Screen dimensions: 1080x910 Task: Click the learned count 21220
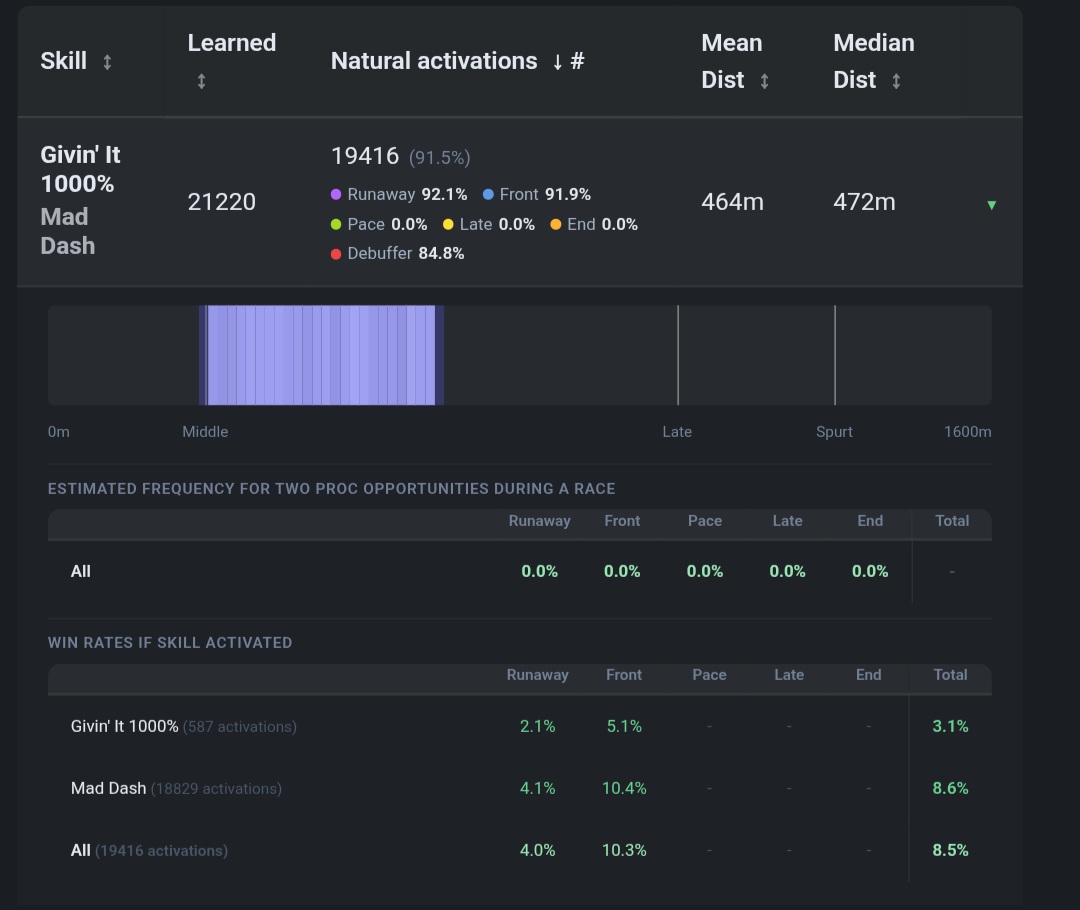(222, 202)
